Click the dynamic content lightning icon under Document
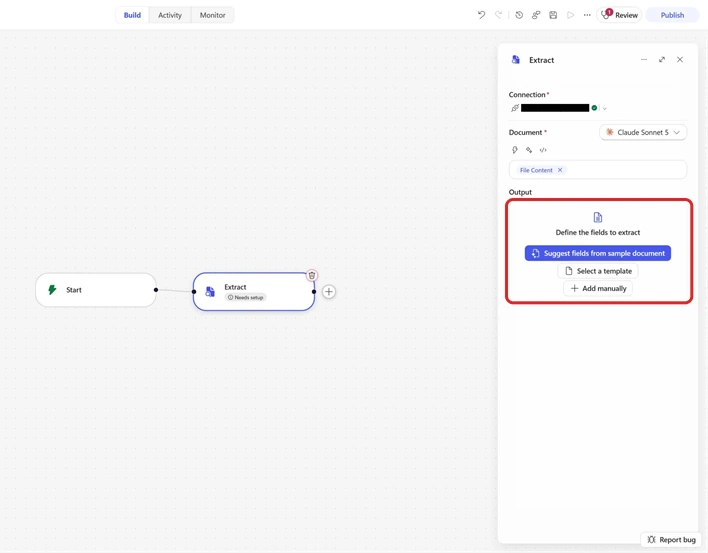This screenshot has width=708, height=553. pos(515,150)
